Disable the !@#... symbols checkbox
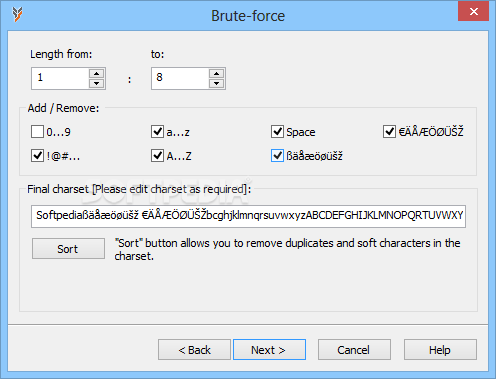 click(x=37, y=156)
